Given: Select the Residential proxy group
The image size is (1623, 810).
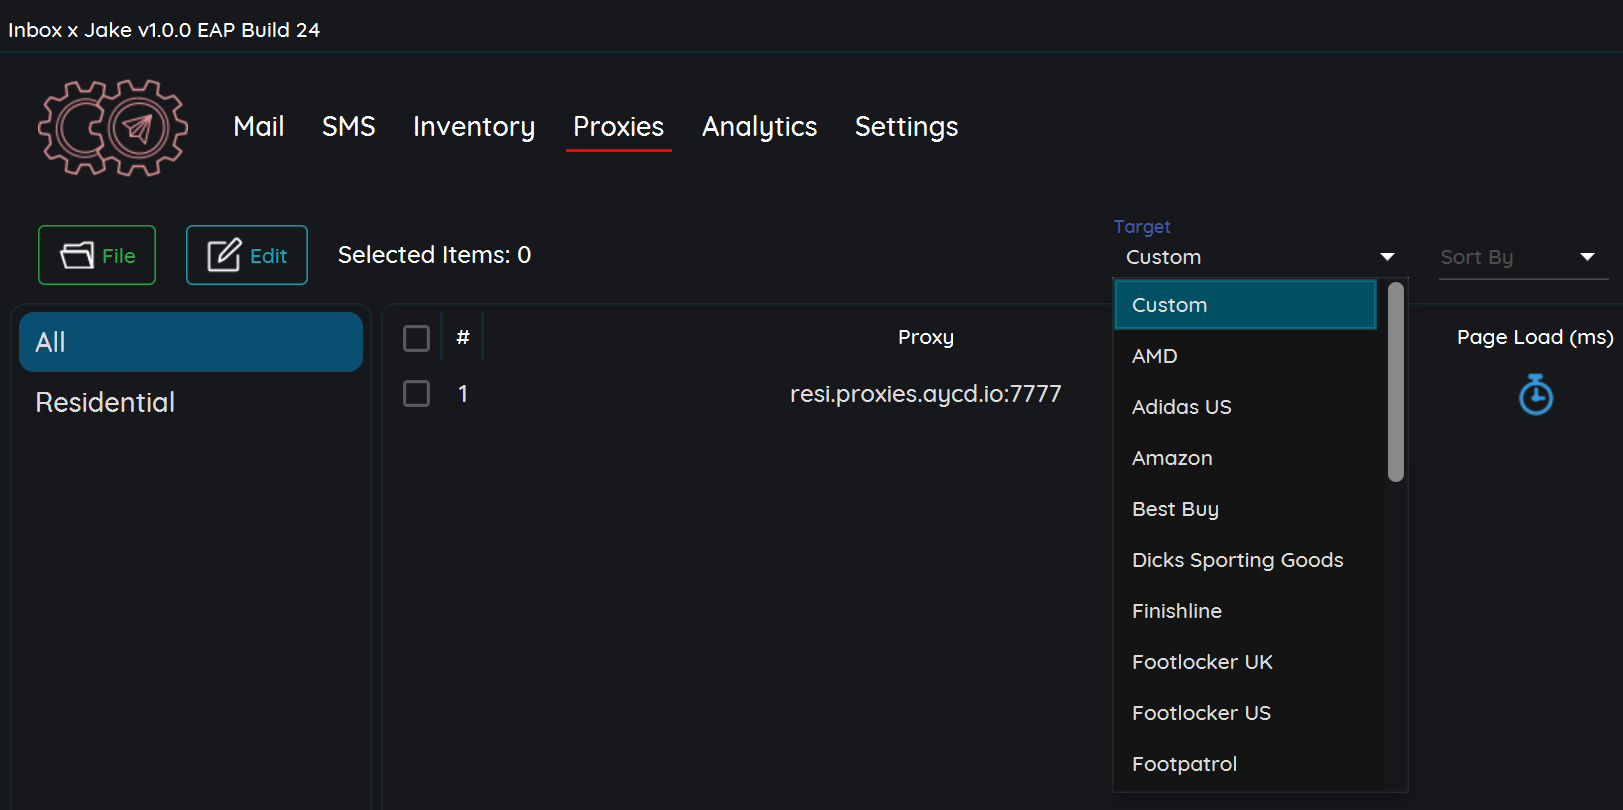Looking at the screenshot, I should pos(191,402).
